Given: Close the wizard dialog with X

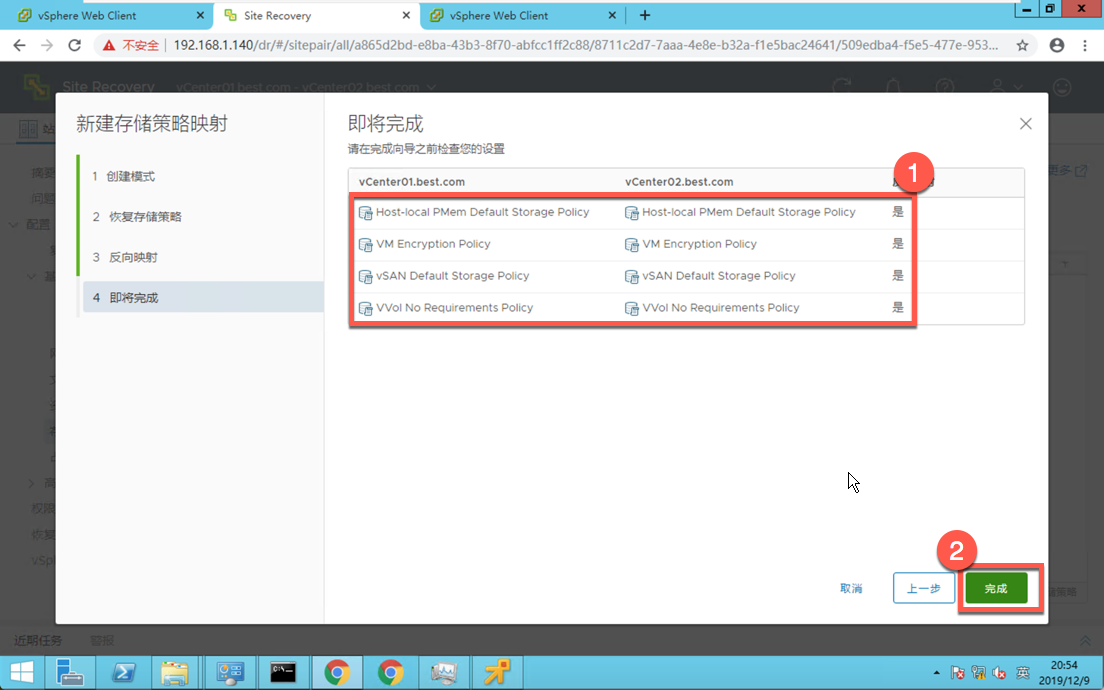Looking at the screenshot, I should 1025,124.
